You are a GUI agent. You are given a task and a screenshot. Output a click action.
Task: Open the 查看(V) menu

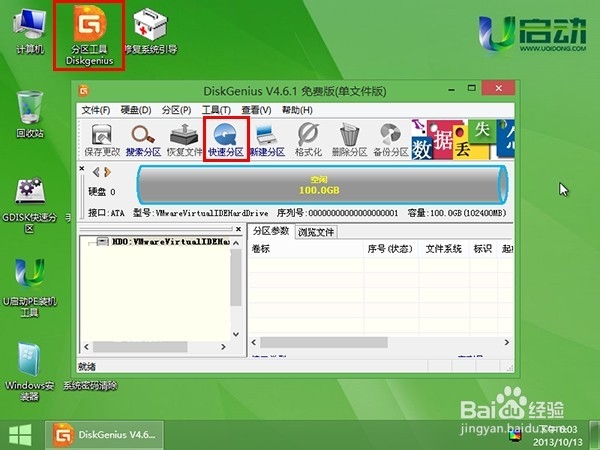click(256, 110)
